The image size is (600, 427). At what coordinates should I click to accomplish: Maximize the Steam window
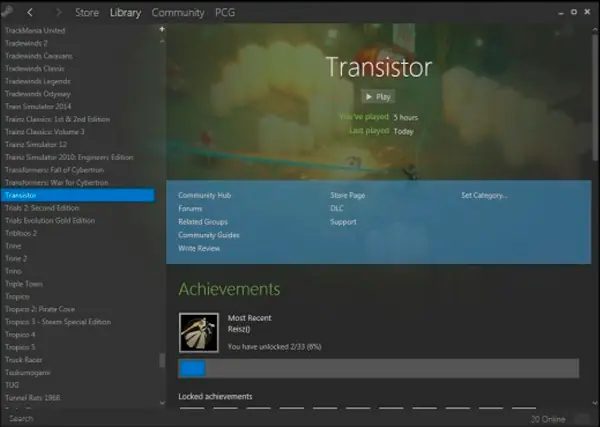pyautogui.click(x=574, y=12)
